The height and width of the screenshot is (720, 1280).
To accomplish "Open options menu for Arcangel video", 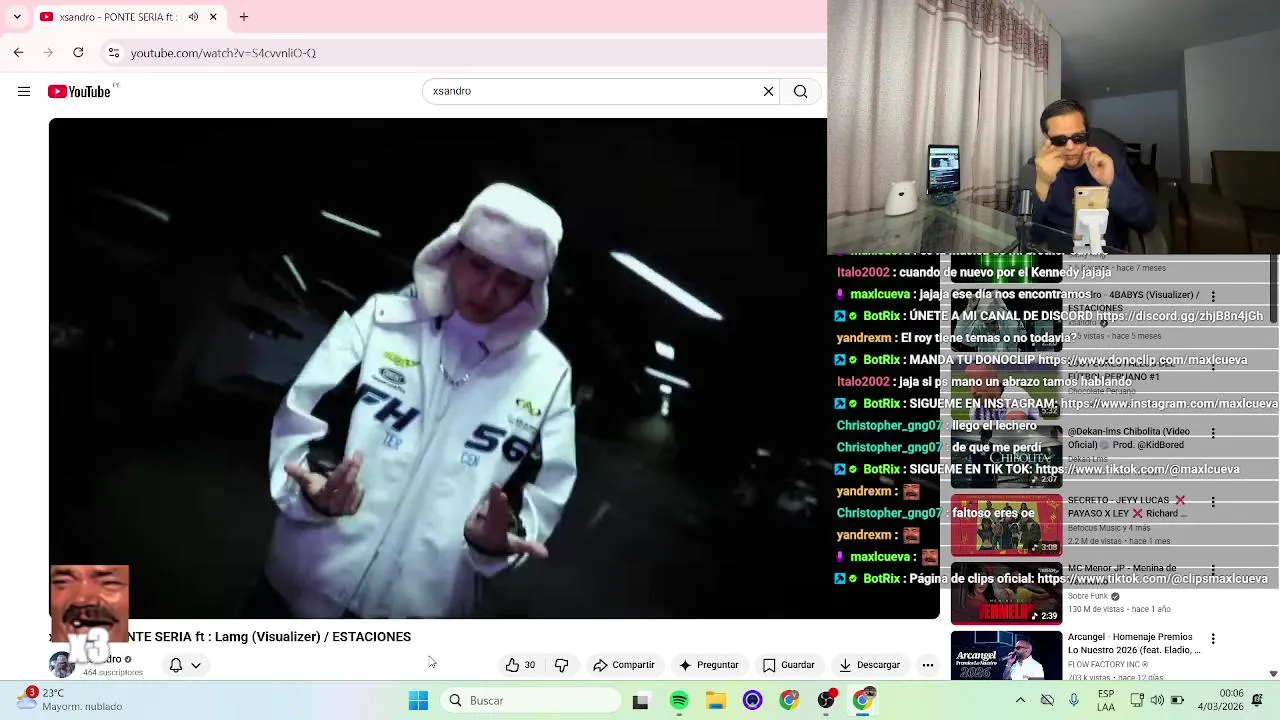I will click(x=1213, y=639).
